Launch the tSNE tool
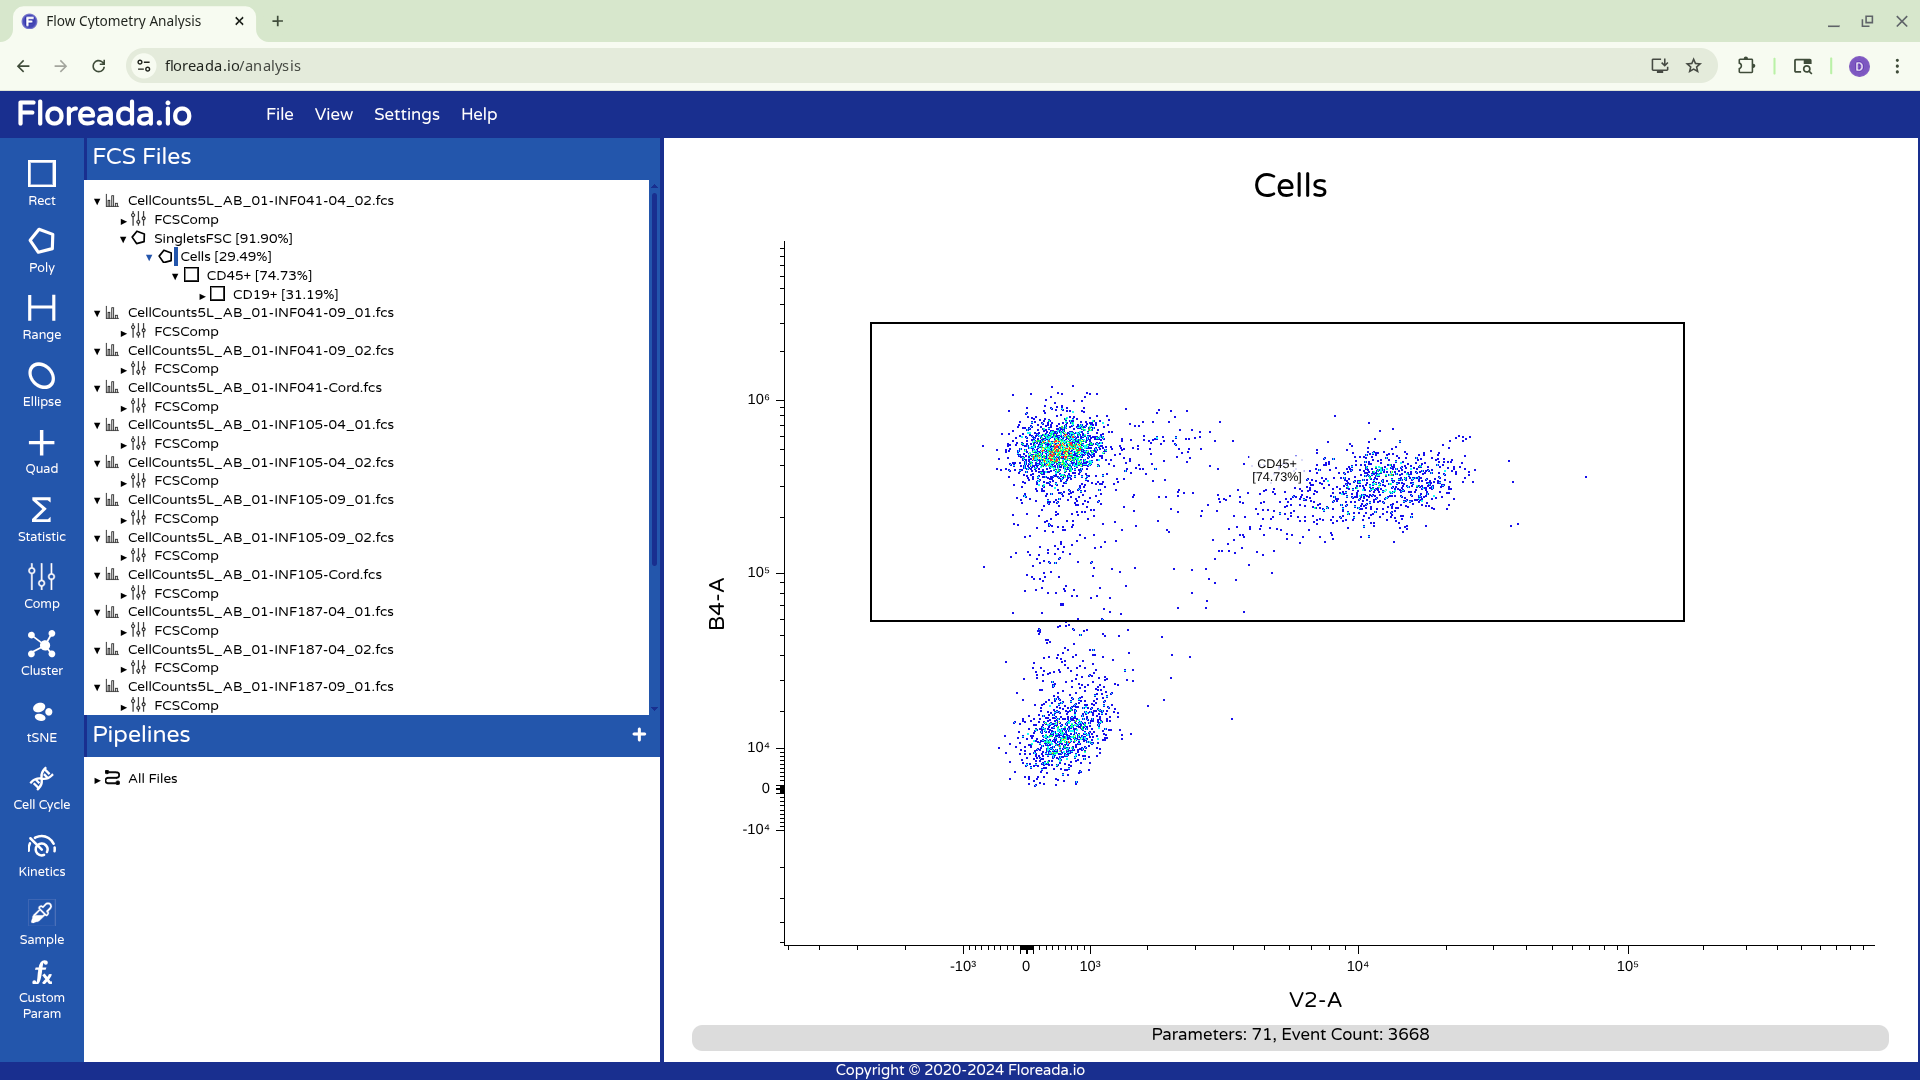Screen dimensions: 1920x1080 [x=41, y=720]
